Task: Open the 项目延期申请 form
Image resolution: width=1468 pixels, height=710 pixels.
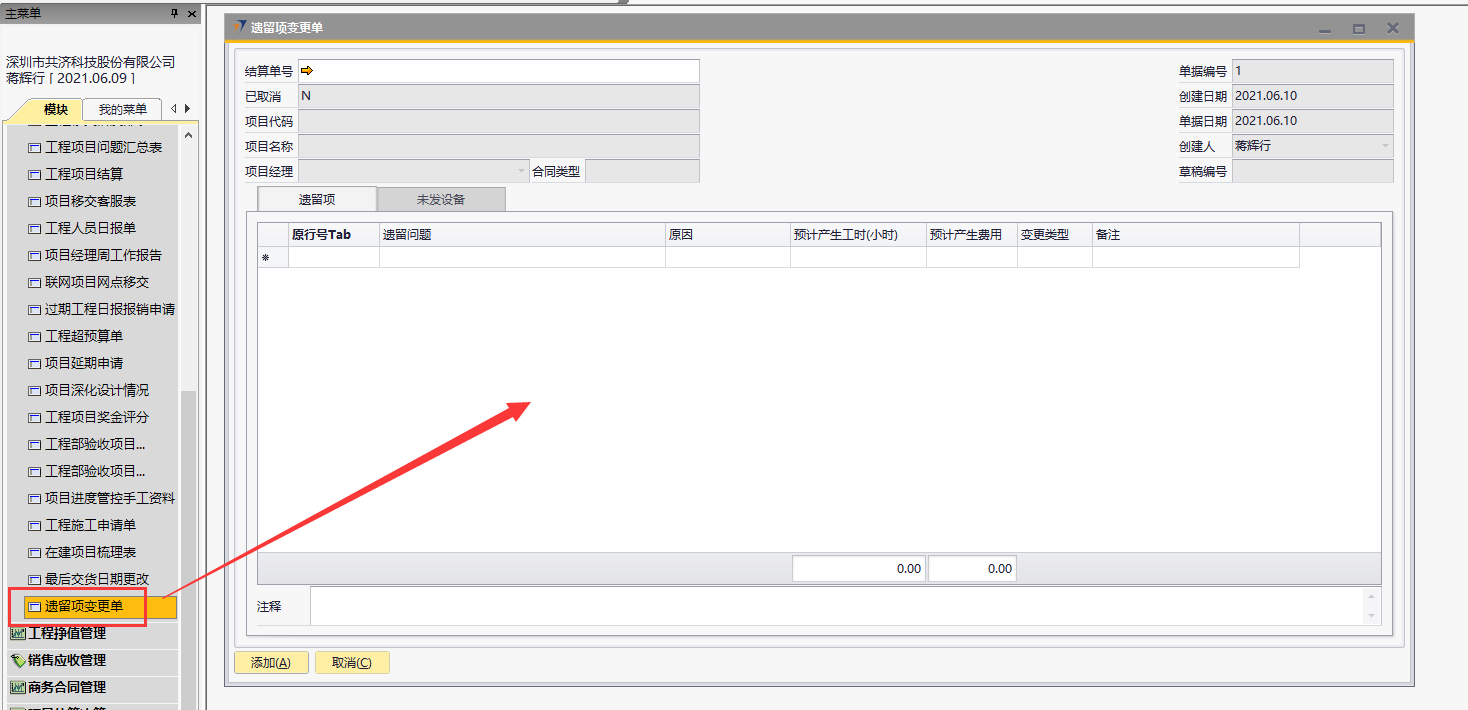Action: tap(84, 363)
